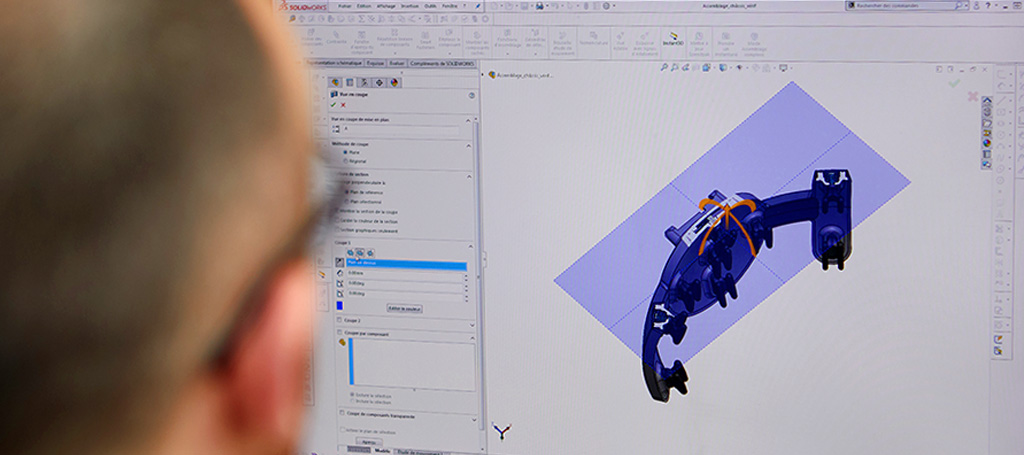This screenshot has width=1024, height=455.
Task: Select the front plane button under Coupe 1
Action: (350, 253)
